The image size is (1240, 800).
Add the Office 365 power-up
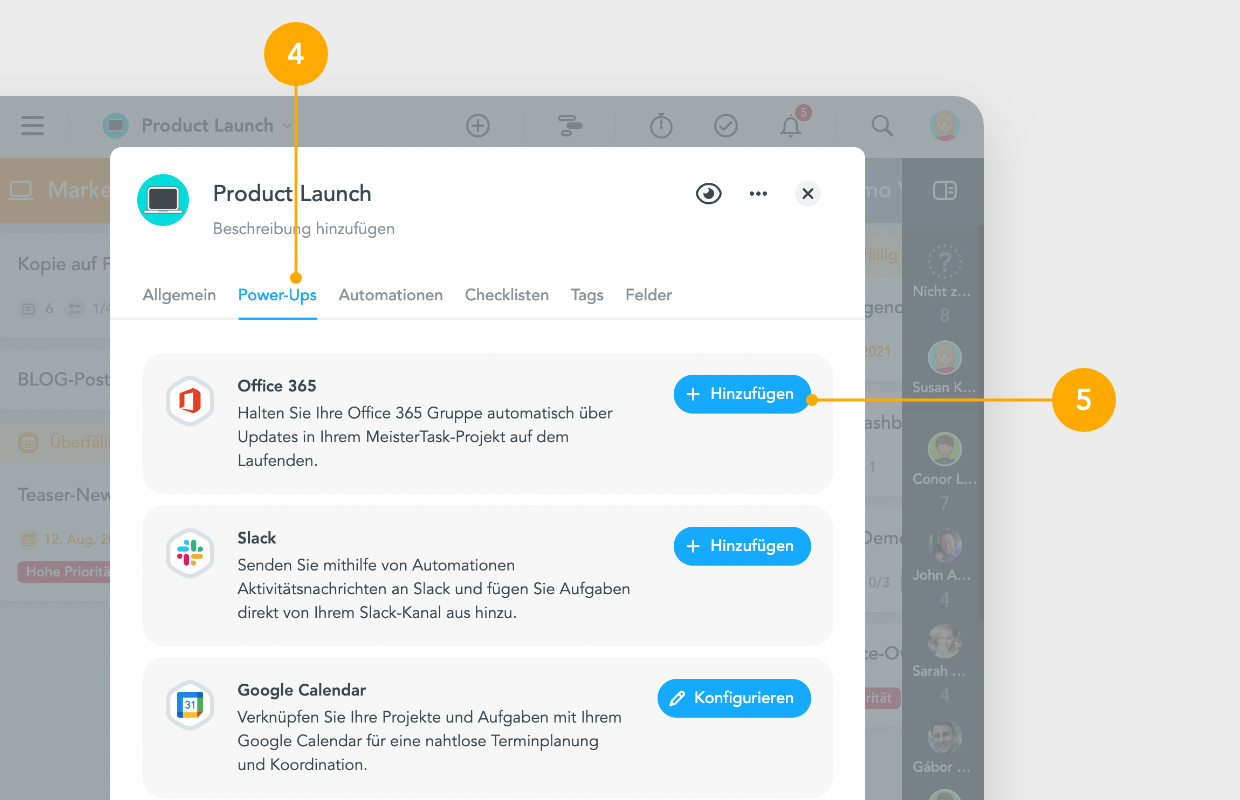(742, 394)
